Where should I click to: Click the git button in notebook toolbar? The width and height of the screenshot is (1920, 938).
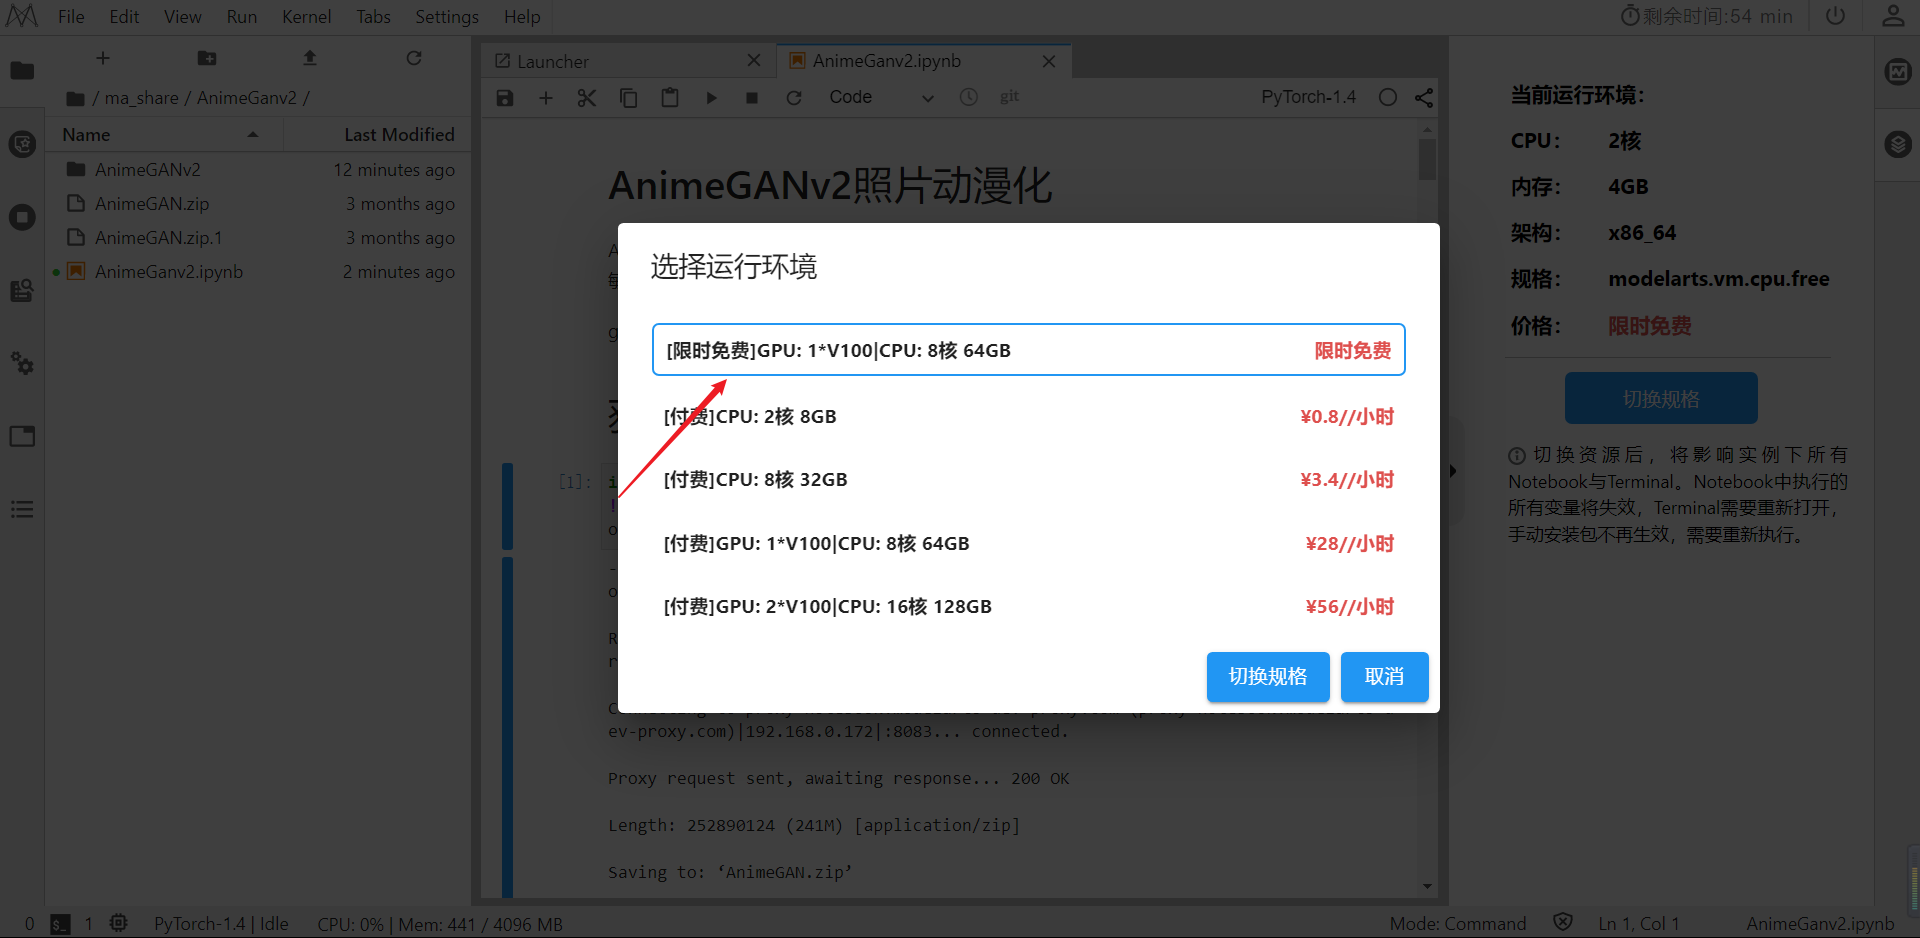tap(1009, 96)
